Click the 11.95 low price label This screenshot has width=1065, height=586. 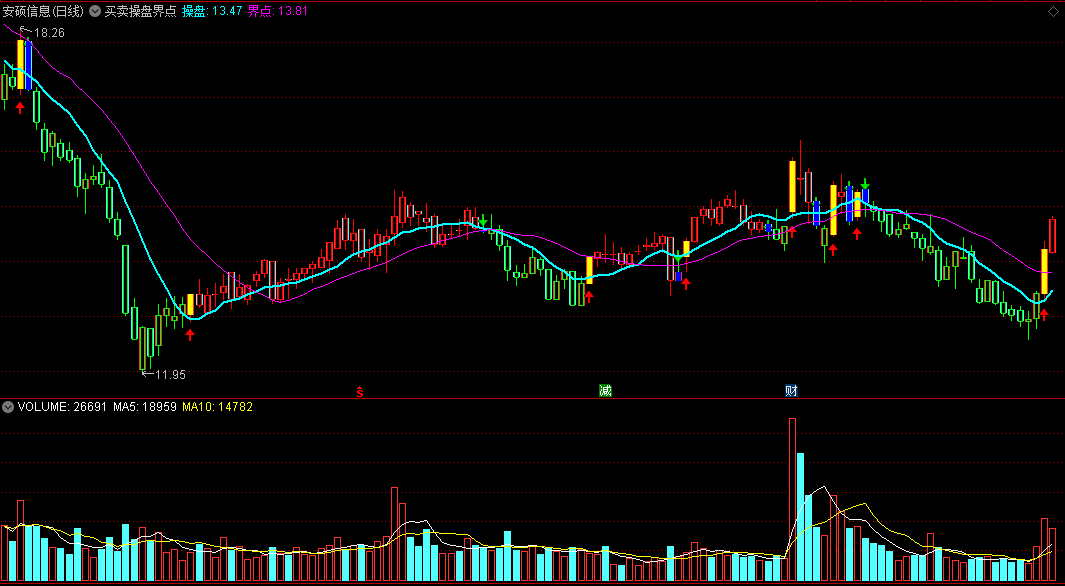click(x=170, y=374)
